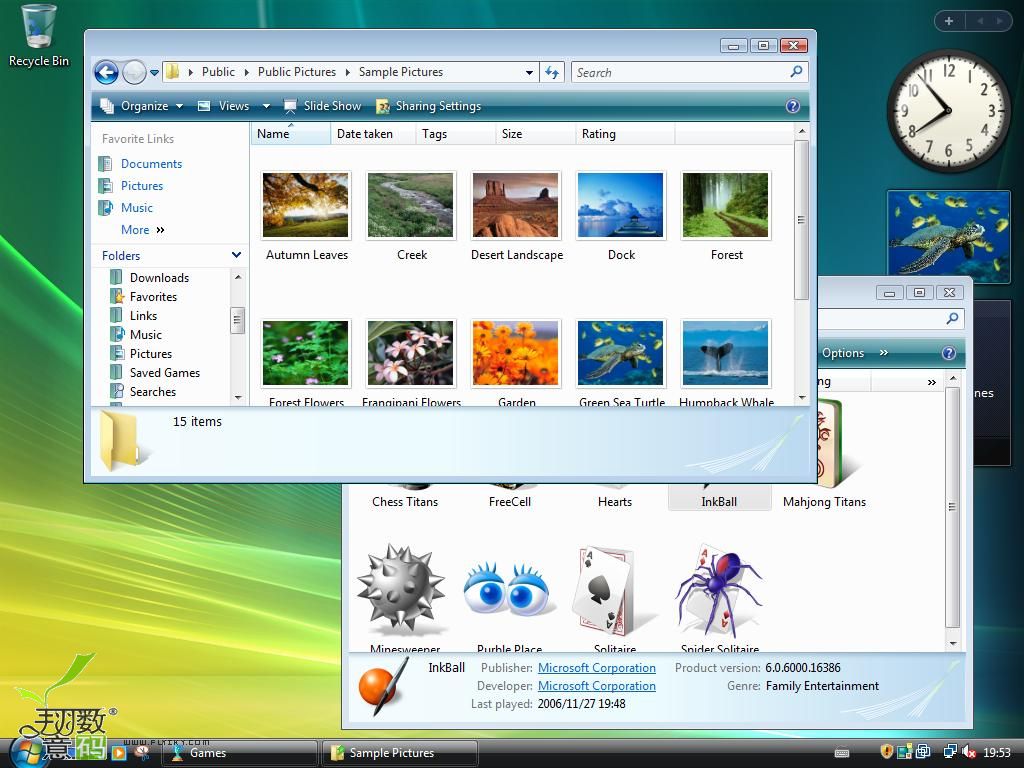This screenshot has width=1024, height=768.
Task: Show hidden toolbar commands beside Options
Action: [x=884, y=353]
